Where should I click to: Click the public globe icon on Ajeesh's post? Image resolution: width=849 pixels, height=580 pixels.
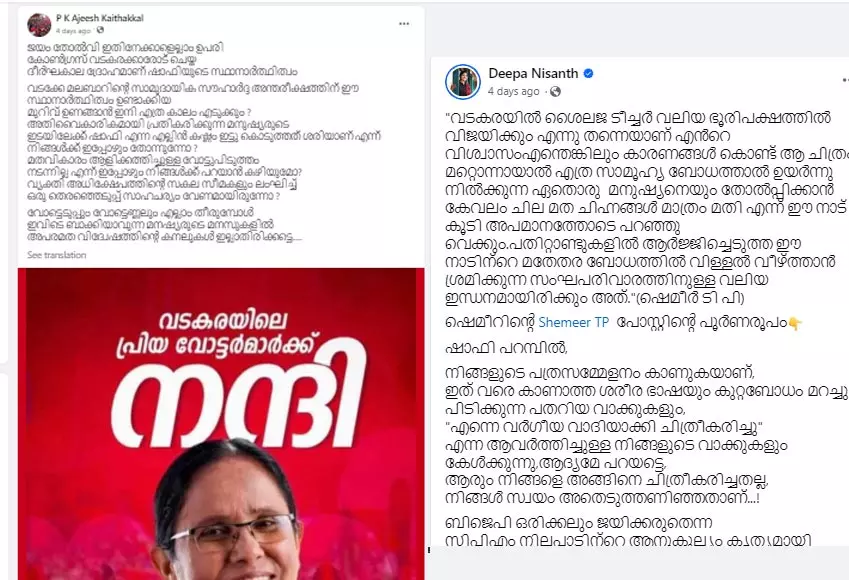[x=100, y=30]
